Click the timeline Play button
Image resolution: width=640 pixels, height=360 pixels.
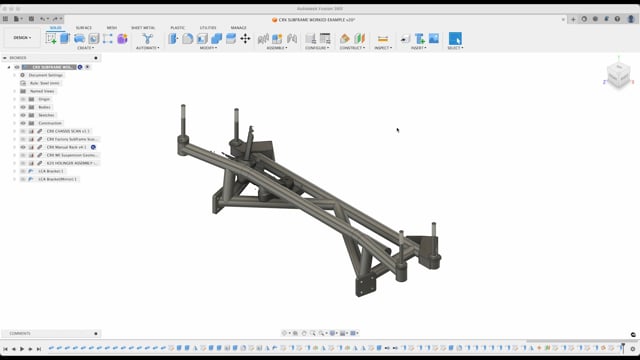(x=22, y=349)
